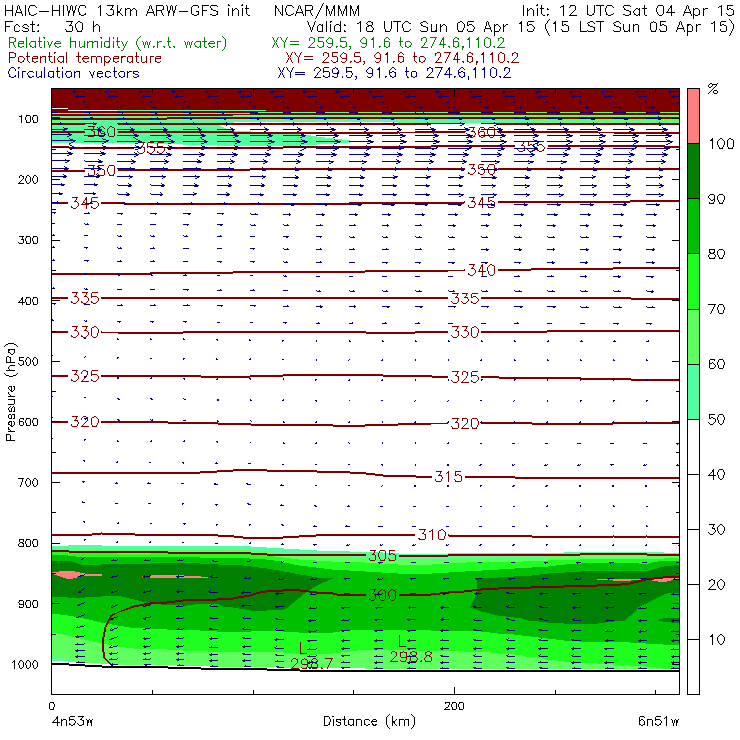Click the '400' pressure axis tick label
This screenshot has width=740, height=740.
click(28, 301)
